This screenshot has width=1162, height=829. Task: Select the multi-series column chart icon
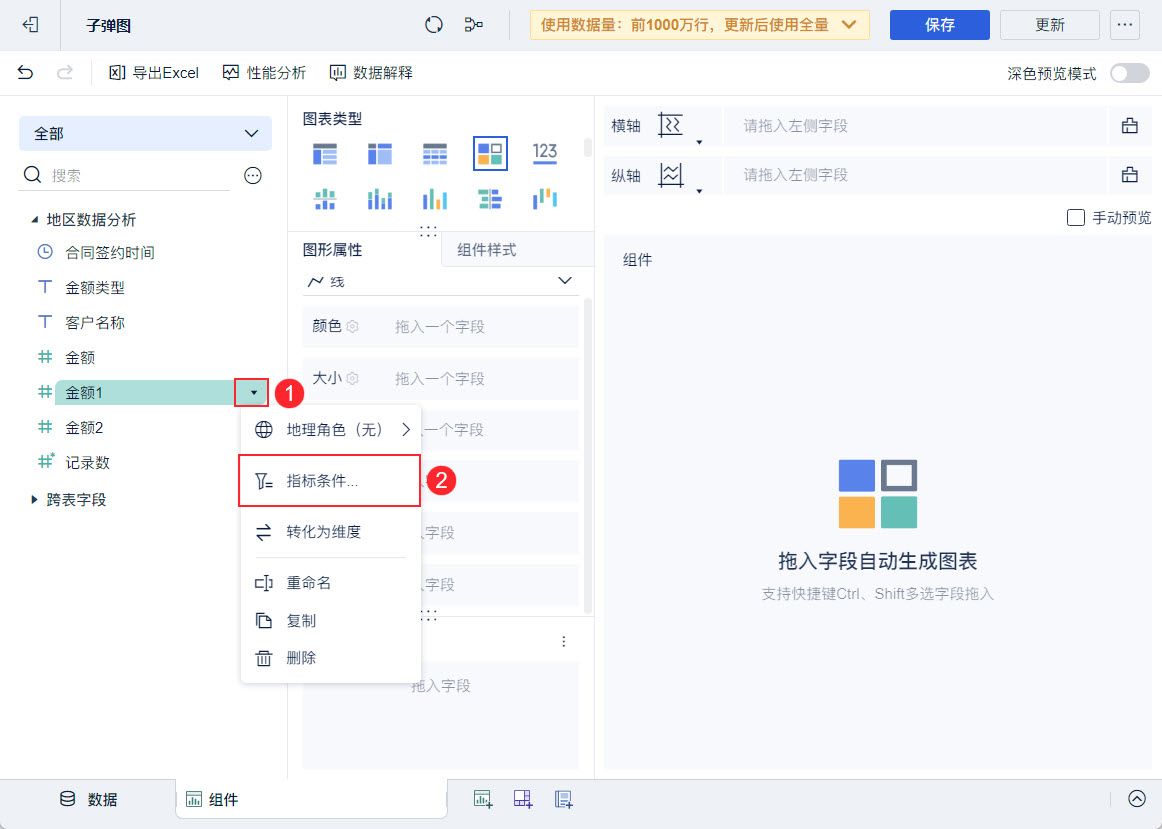379,199
